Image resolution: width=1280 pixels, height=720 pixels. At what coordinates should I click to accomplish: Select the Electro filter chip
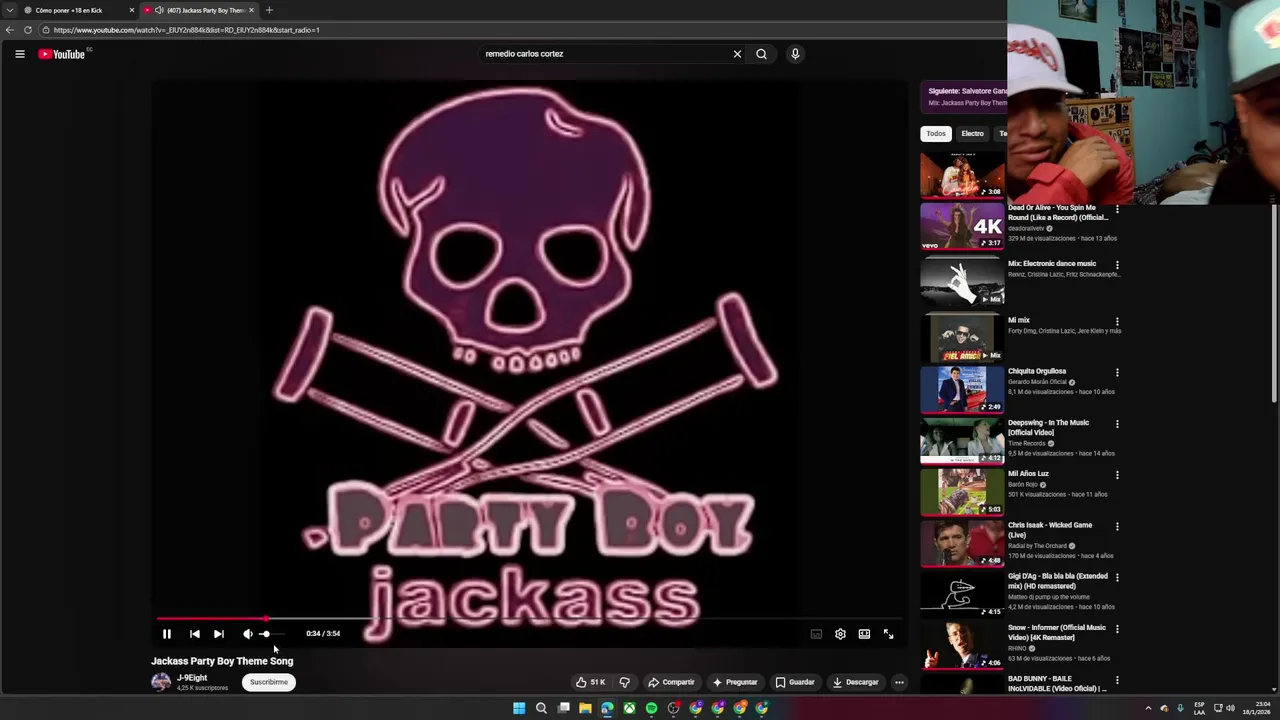[x=972, y=133]
